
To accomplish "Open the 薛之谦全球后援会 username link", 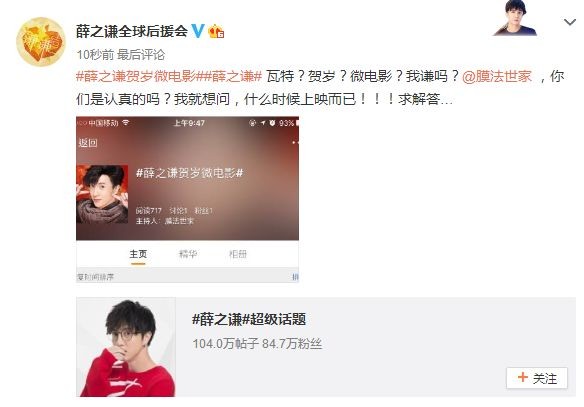I will point(132,31).
